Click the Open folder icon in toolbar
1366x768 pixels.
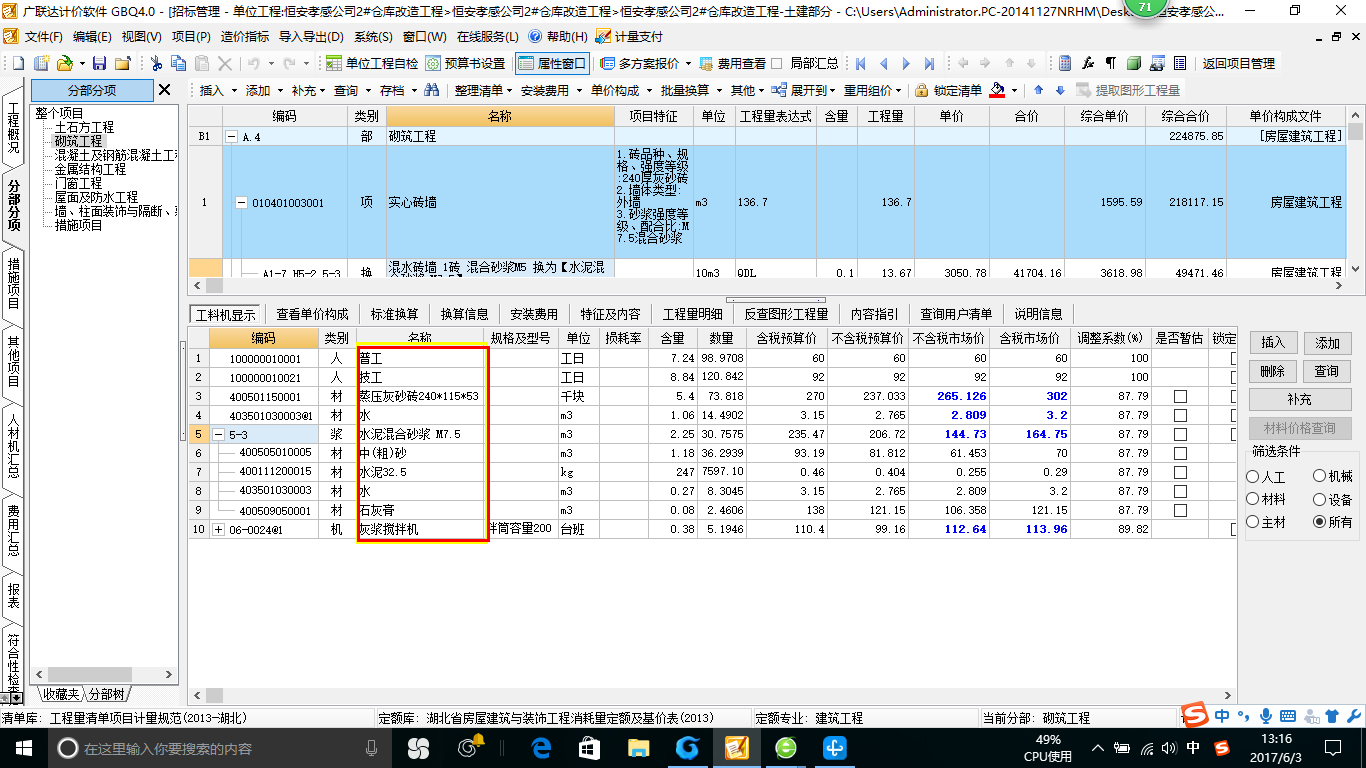62,63
